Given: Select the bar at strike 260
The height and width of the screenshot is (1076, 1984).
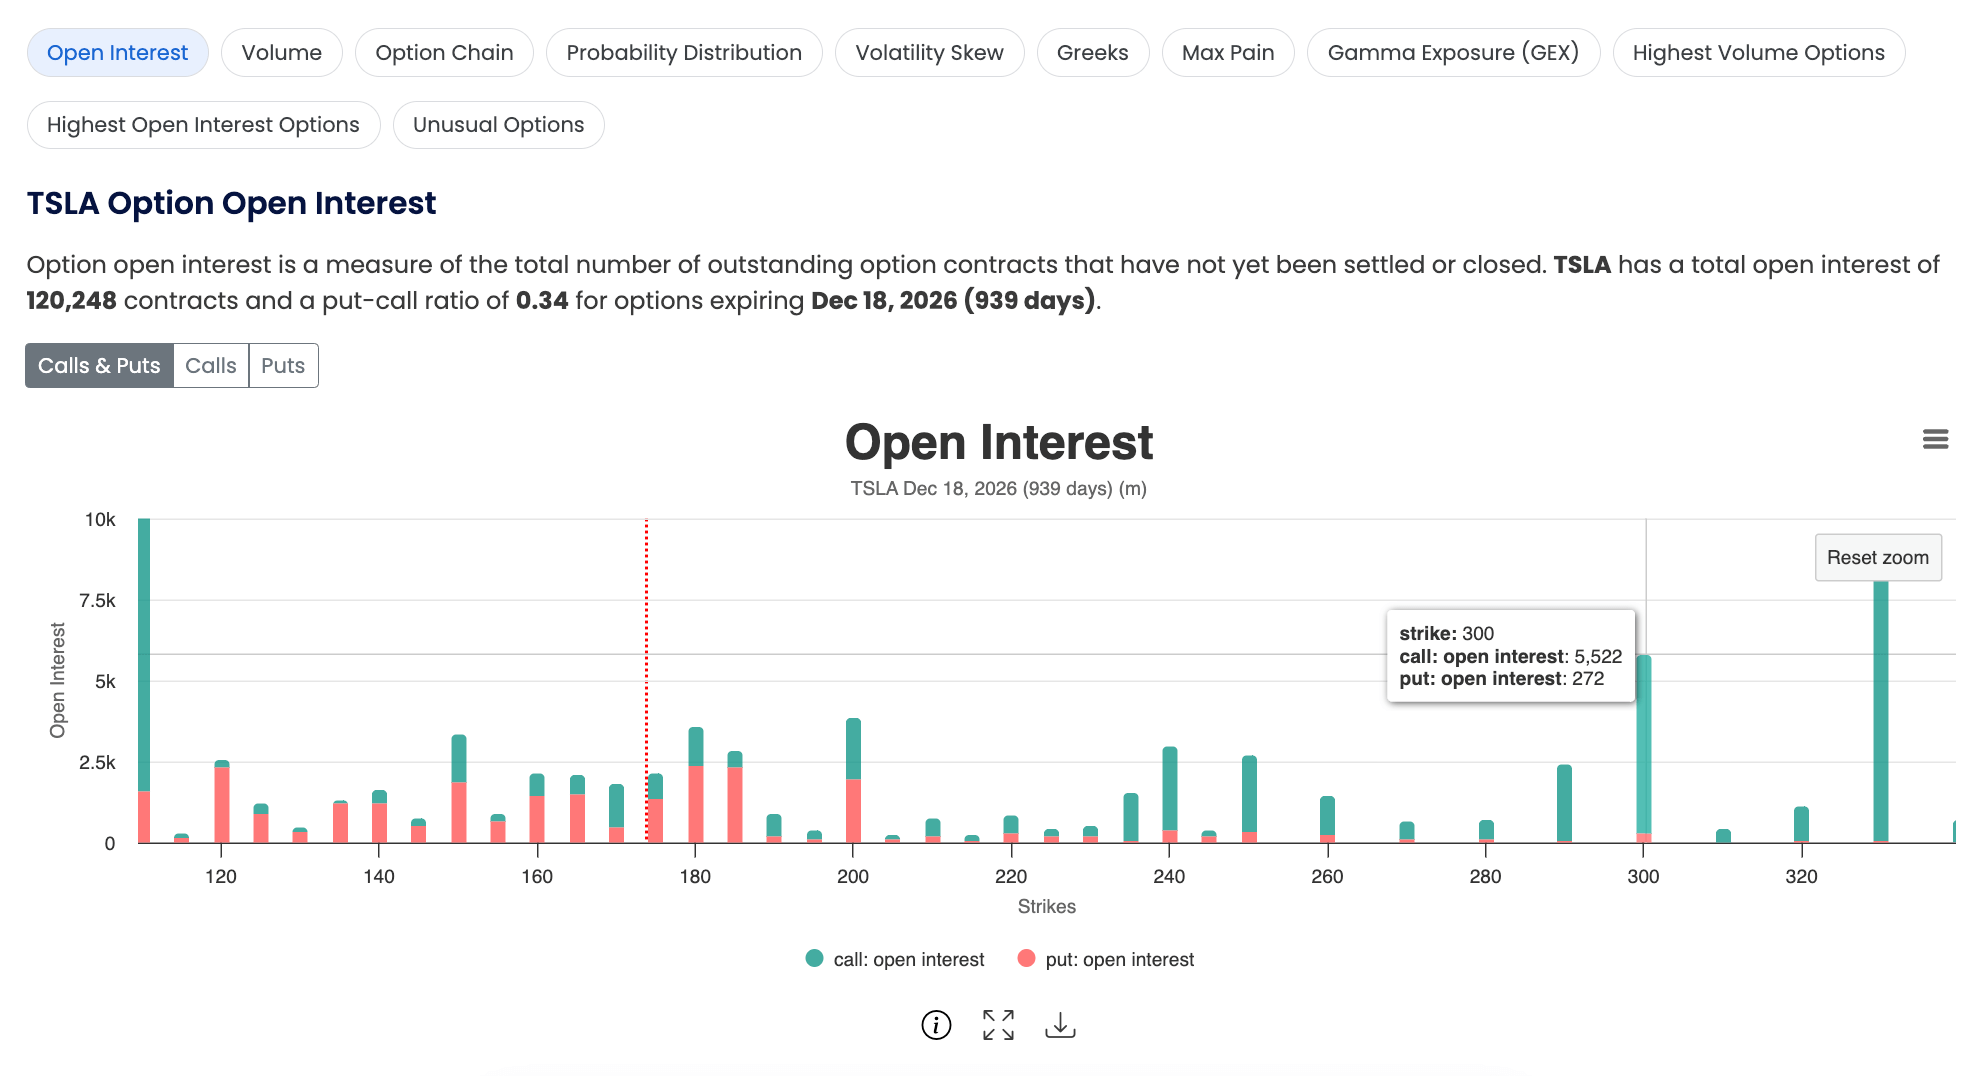Looking at the screenshot, I should pos(1327,820).
